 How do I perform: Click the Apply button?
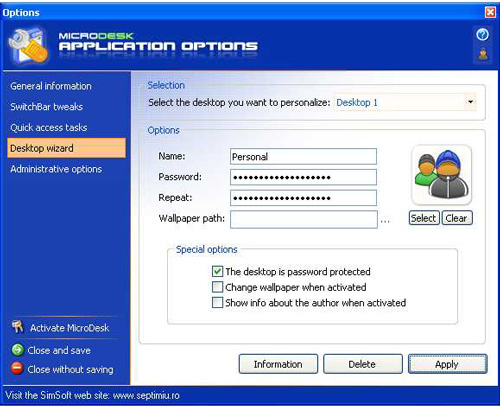click(447, 364)
